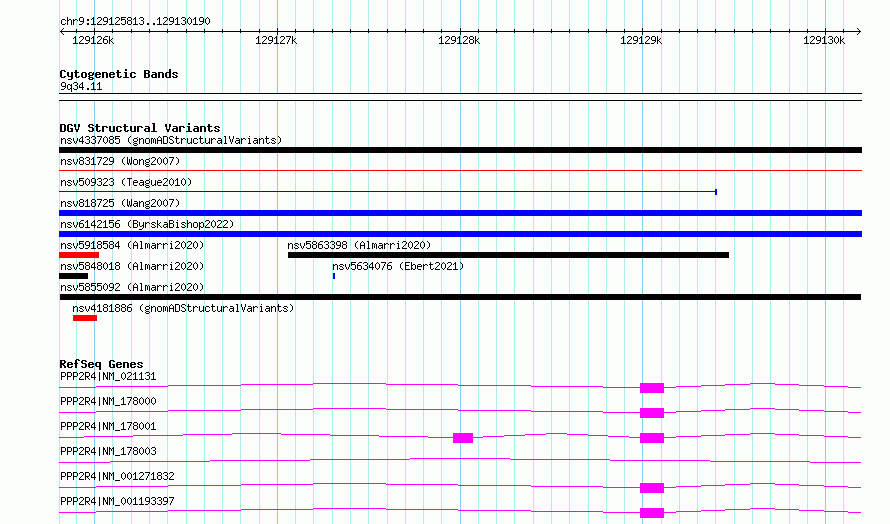Select the RefSeq Genes track title

point(101,364)
